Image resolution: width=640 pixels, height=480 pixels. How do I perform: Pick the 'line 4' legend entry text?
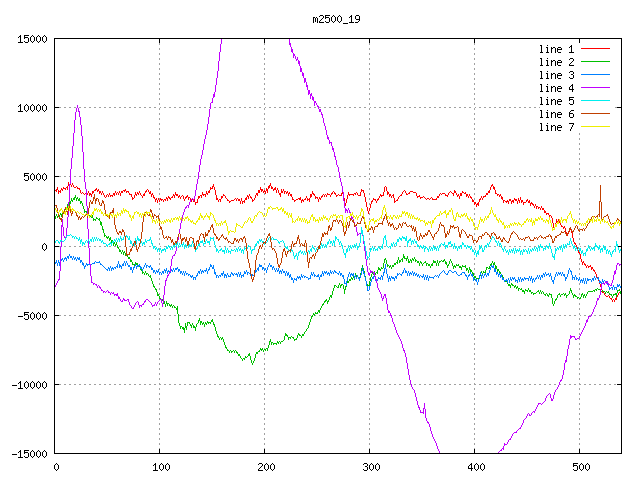557,88
